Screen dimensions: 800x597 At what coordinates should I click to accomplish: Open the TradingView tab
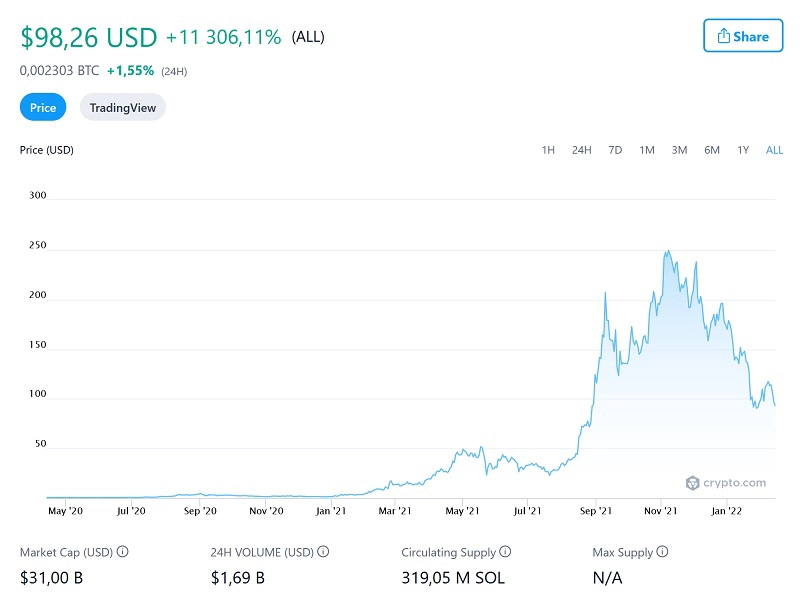tap(122, 108)
